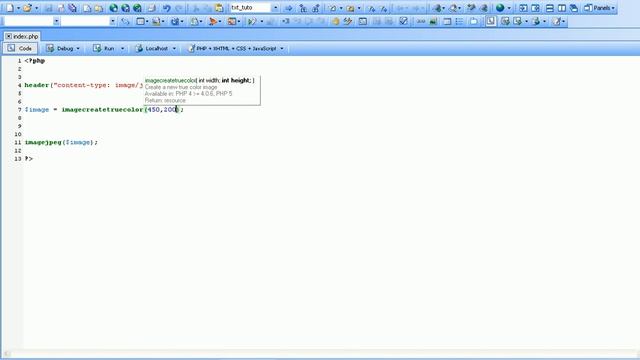Image resolution: width=640 pixels, height=360 pixels.
Task: Click the '?>' closing tag on line 13
Action: point(29,159)
